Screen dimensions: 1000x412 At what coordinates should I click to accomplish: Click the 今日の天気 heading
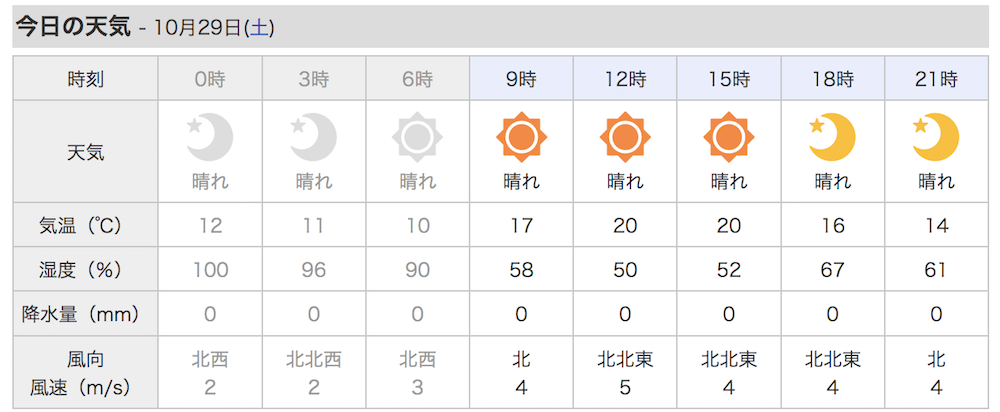(73, 27)
